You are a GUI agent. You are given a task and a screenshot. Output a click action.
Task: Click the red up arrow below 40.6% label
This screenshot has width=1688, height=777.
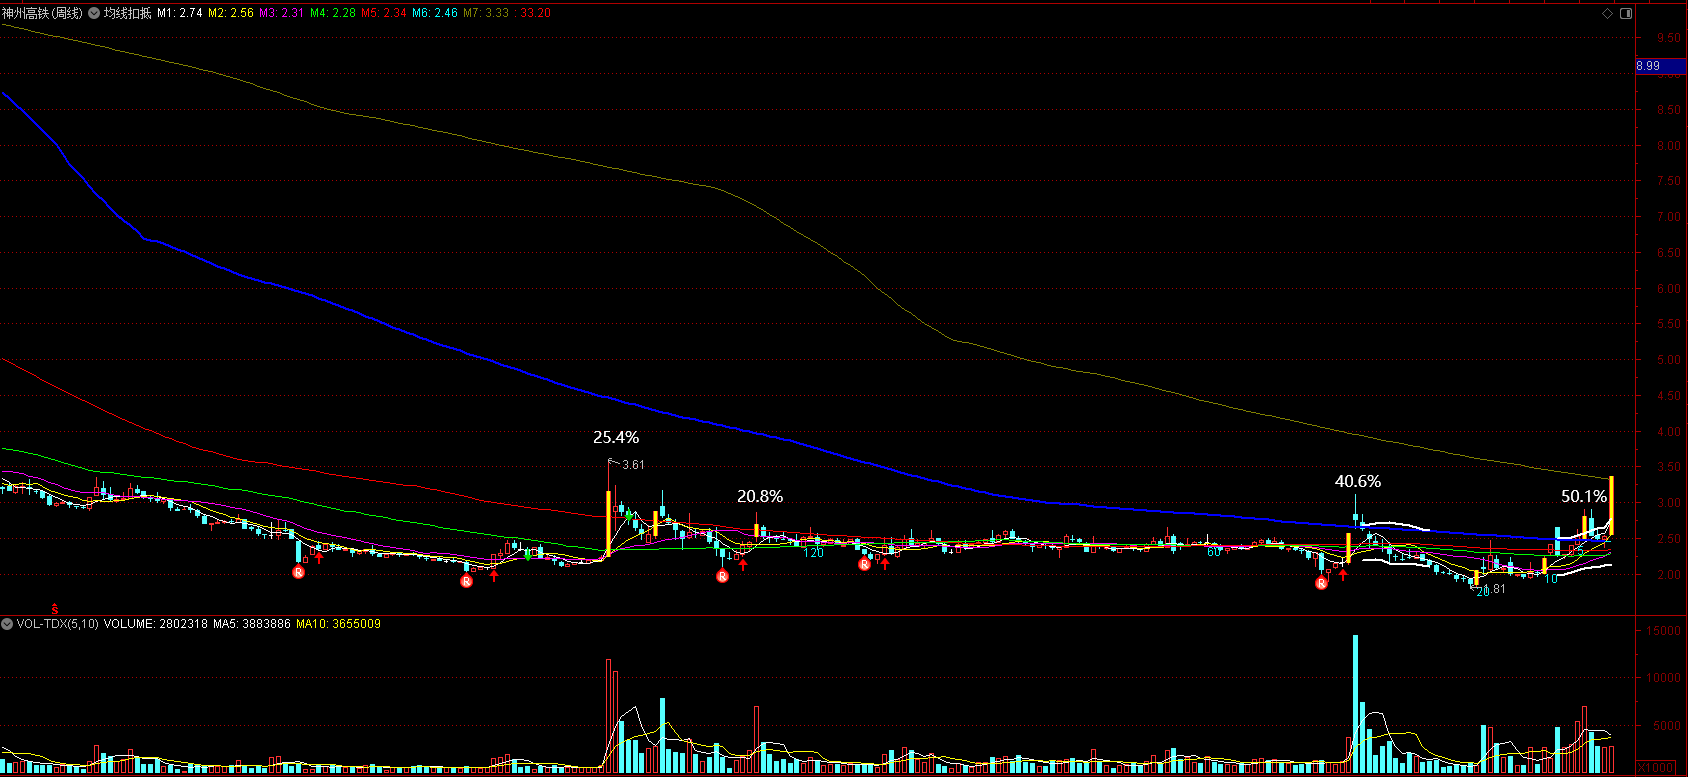1343,574
